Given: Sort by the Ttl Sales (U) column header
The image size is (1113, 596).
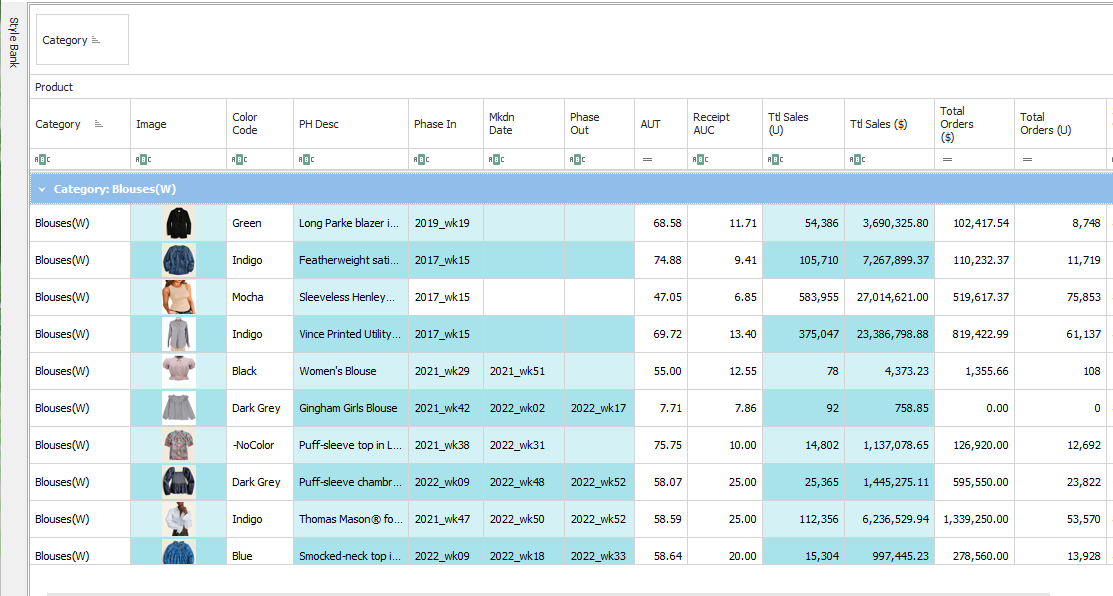Looking at the screenshot, I should point(788,124).
